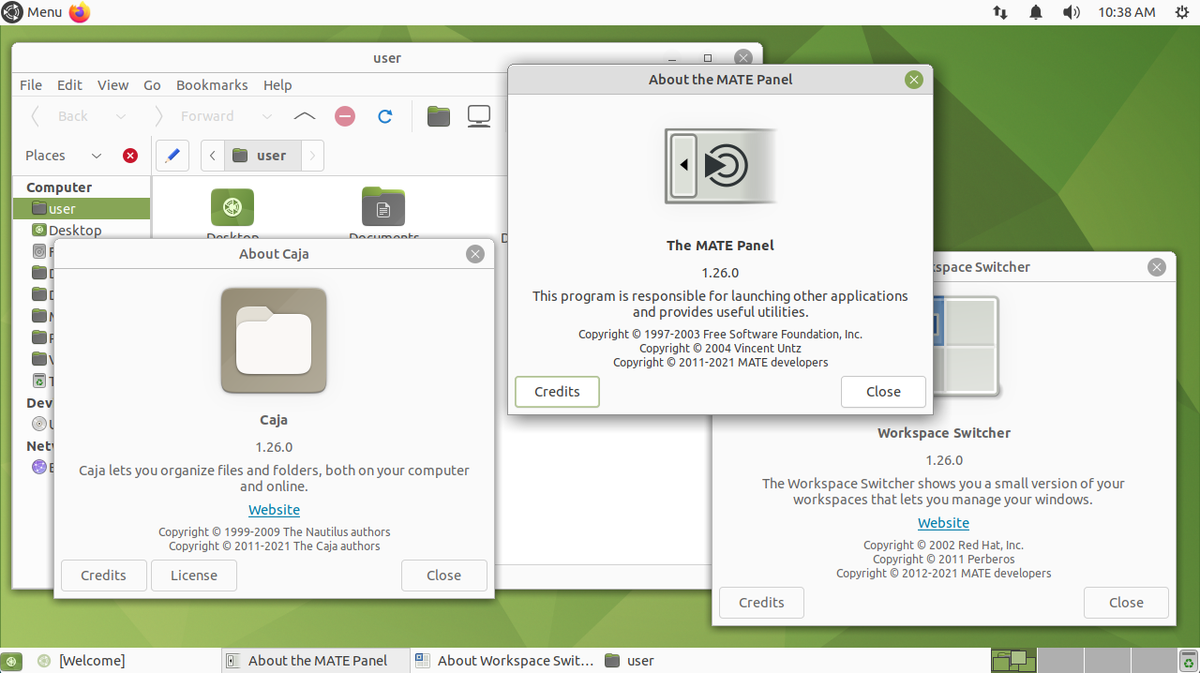Open the Desktop folder in Caja
The image size is (1200, 673).
tap(232, 207)
